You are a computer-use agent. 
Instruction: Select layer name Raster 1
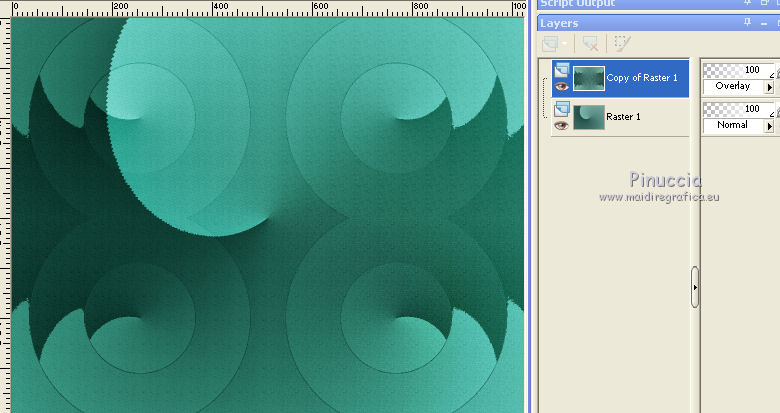coord(623,116)
